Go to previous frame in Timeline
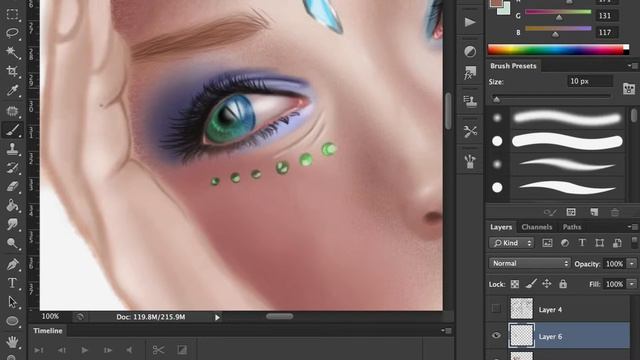Screen dimensions: 640x360 (62, 350)
